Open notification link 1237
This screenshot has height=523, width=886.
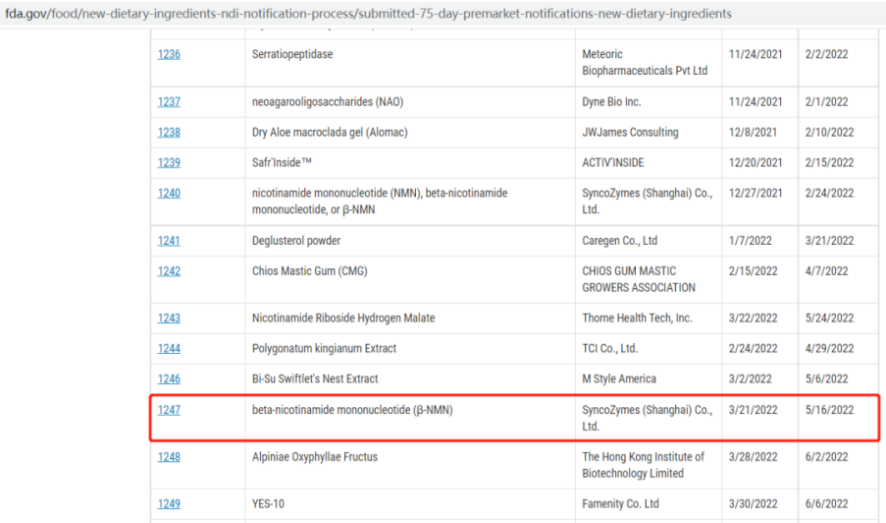169,102
